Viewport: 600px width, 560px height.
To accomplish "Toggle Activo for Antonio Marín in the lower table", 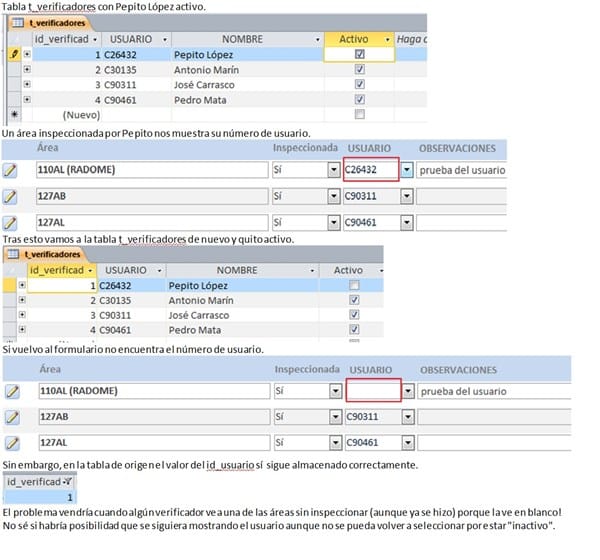I will click(354, 300).
